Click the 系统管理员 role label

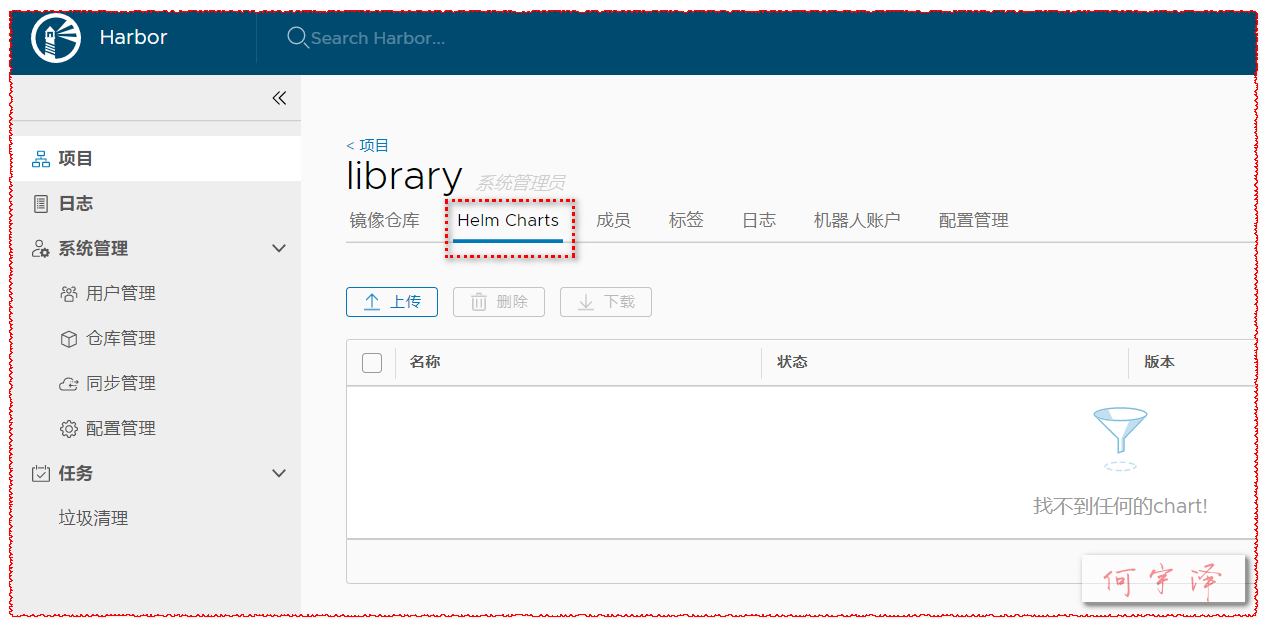click(520, 183)
